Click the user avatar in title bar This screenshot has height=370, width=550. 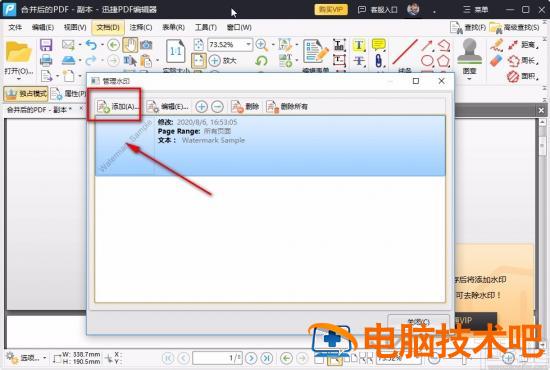pos(413,9)
